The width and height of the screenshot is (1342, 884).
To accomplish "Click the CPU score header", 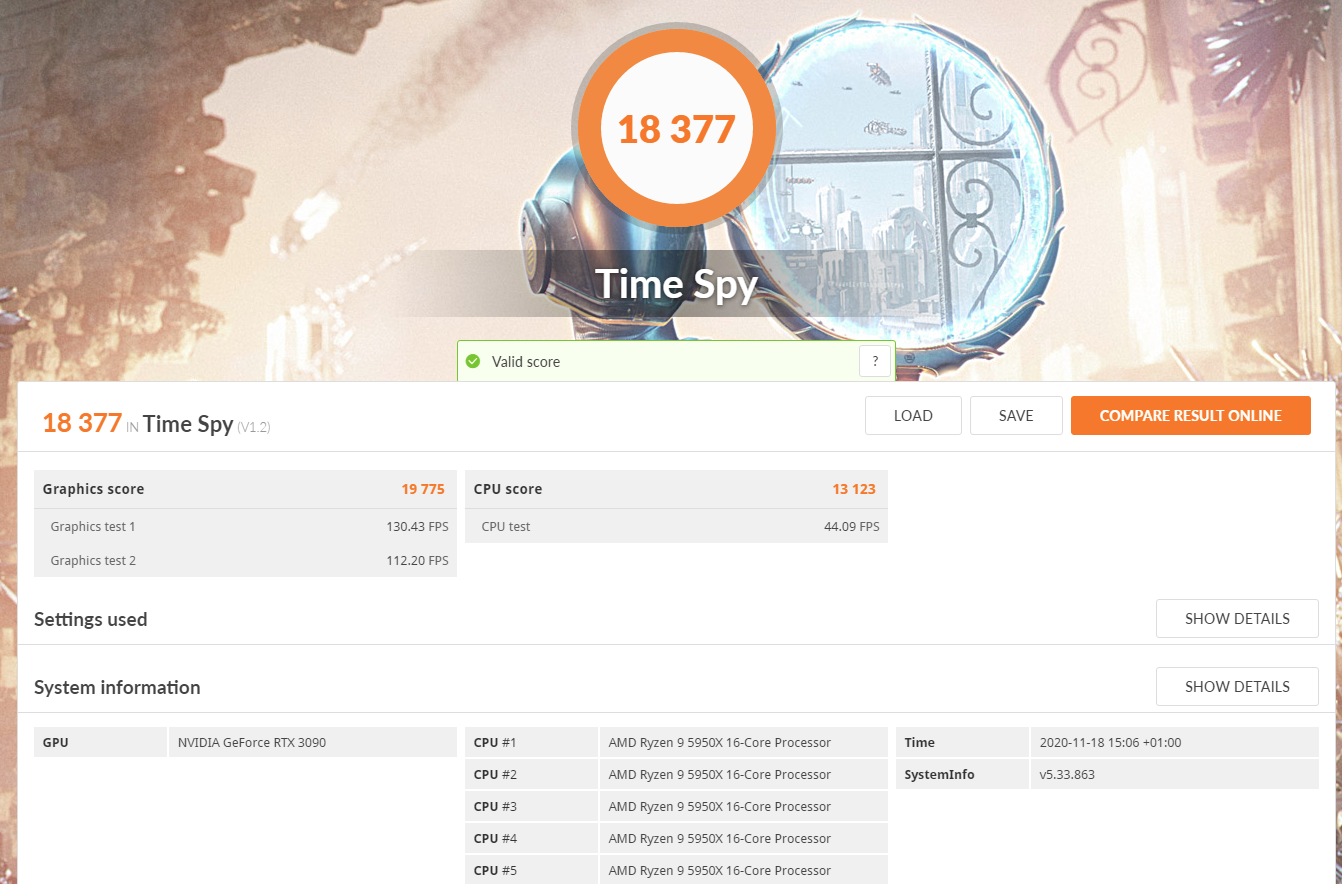I will click(508, 489).
